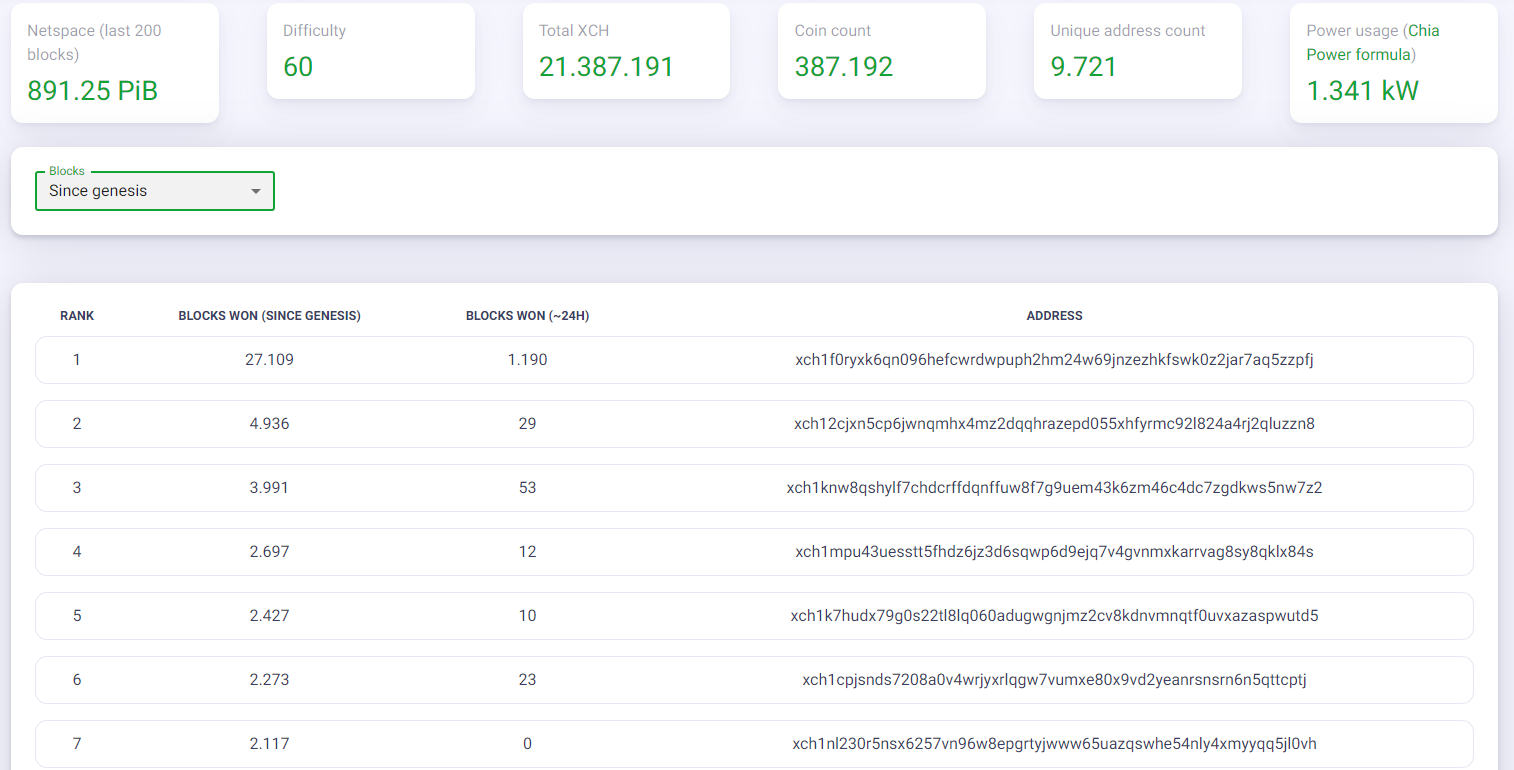The image size is (1514, 770).
Task: Open the Blocks dropdown arrow
Action: pyautogui.click(x=256, y=191)
